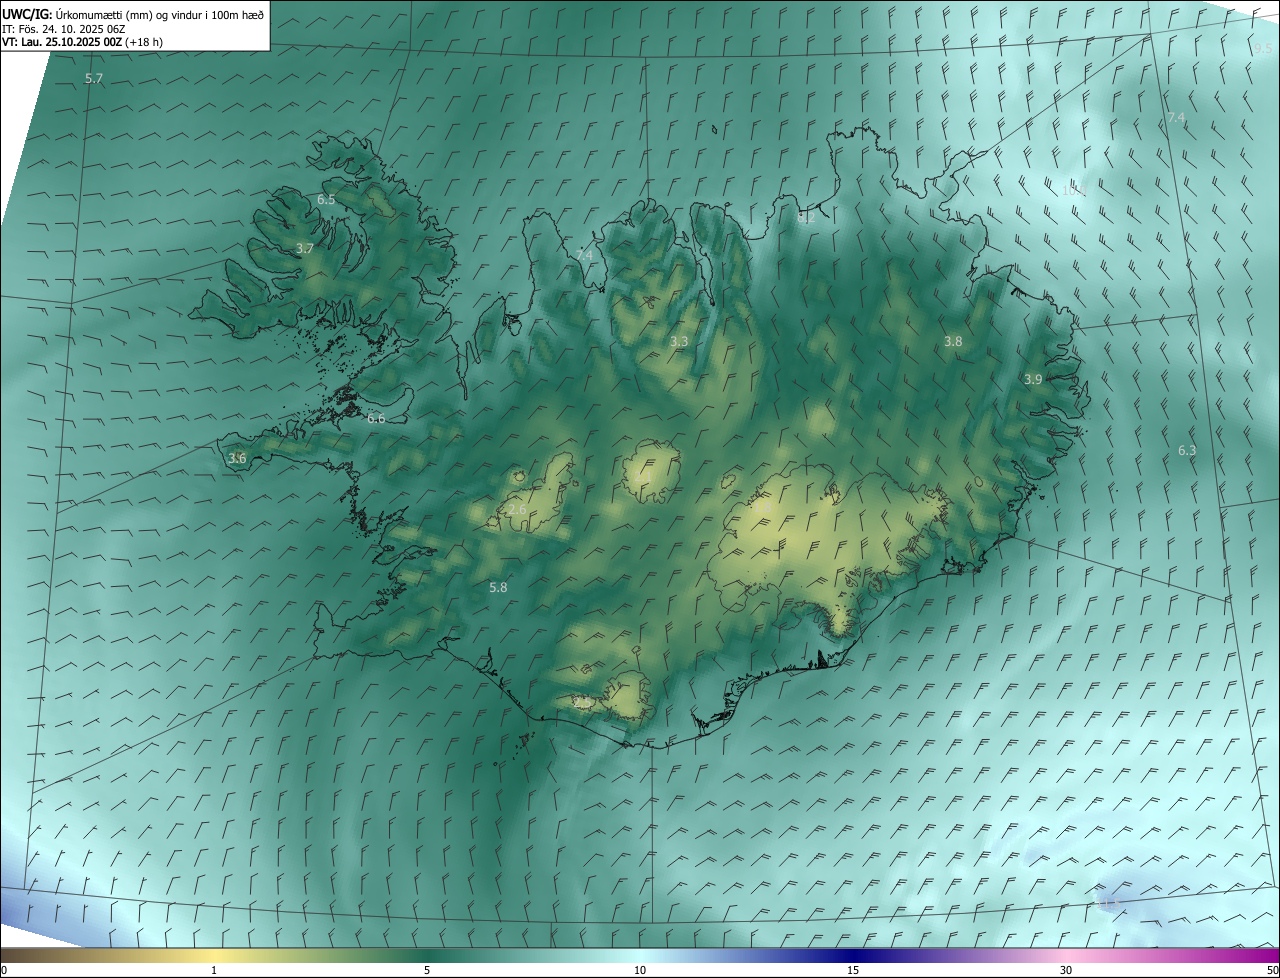Click the '30' label on the colour scale
Screen dimensions: 1280x978
[1066, 971]
